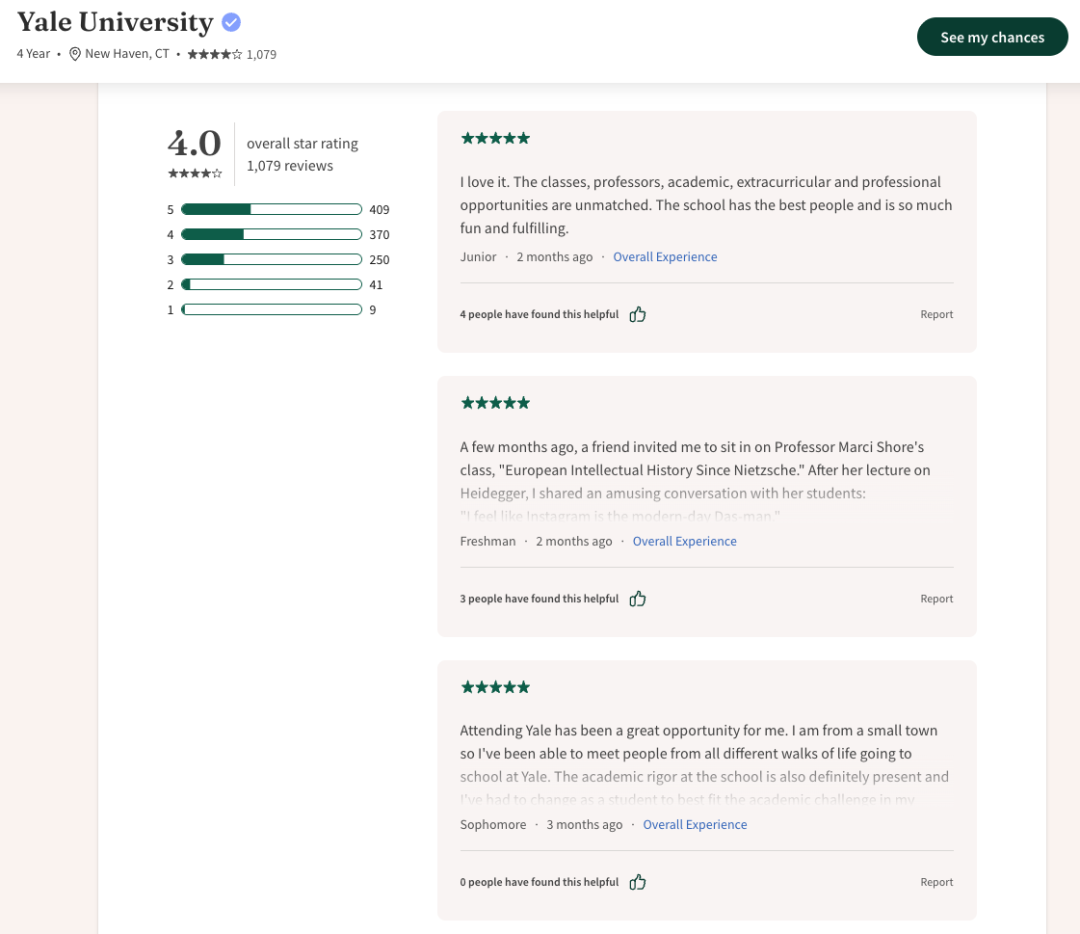This screenshot has width=1080, height=934.
Task: Click the 250 count beside 3-star bar
Action: point(380,260)
